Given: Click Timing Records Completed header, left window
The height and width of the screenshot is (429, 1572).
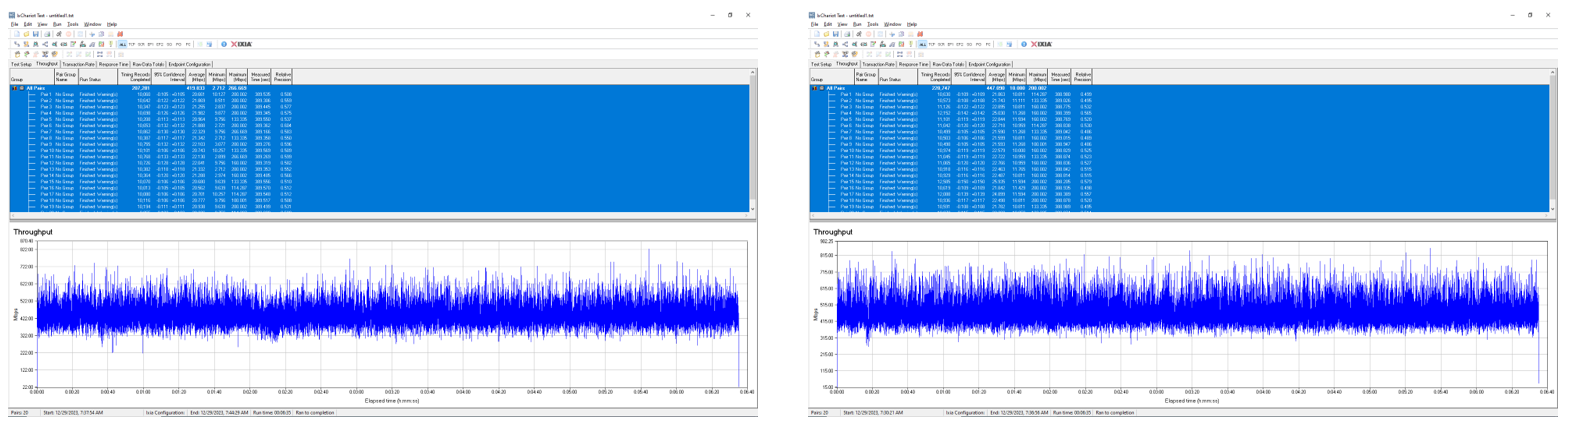Looking at the screenshot, I should pyautogui.click(x=135, y=77).
